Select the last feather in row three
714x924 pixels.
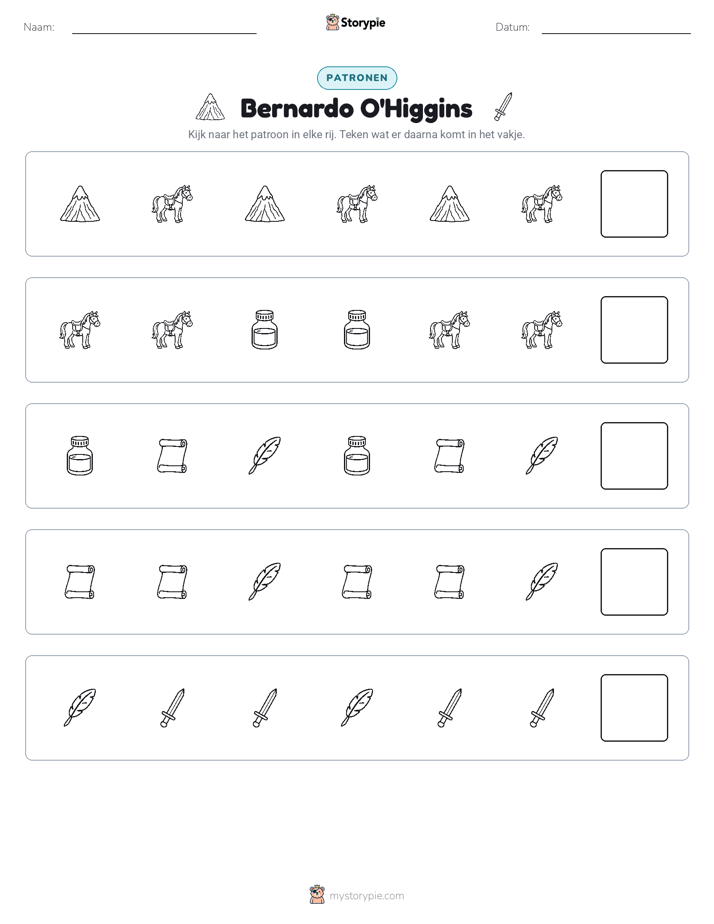tap(541, 456)
